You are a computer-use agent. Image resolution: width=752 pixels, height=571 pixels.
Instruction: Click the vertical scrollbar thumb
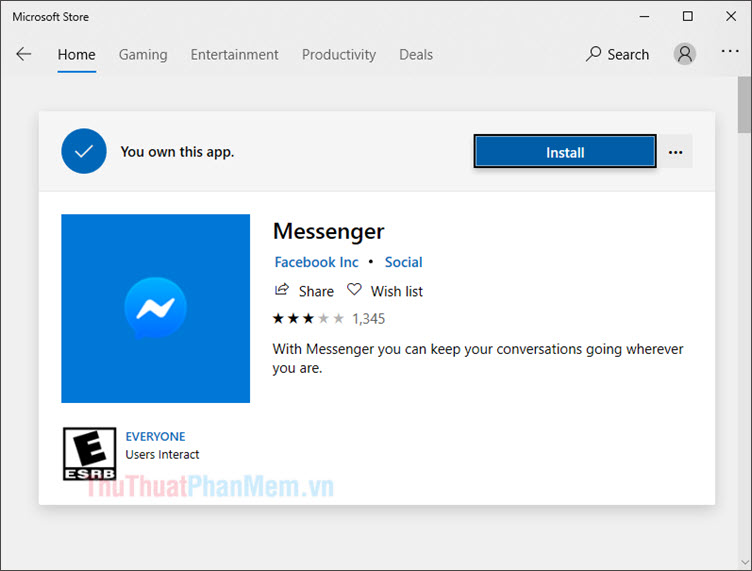click(x=744, y=105)
